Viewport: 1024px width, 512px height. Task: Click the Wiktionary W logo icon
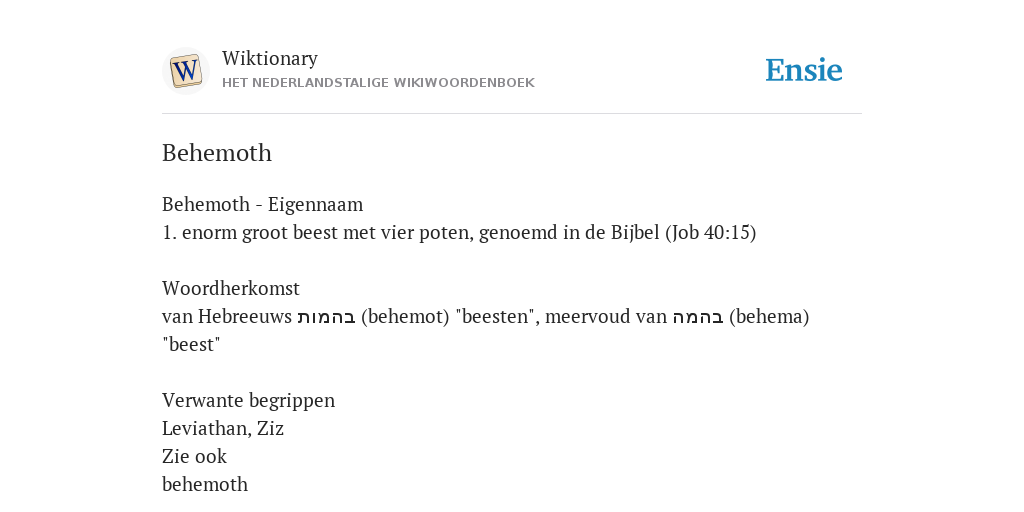pyautogui.click(x=185, y=71)
